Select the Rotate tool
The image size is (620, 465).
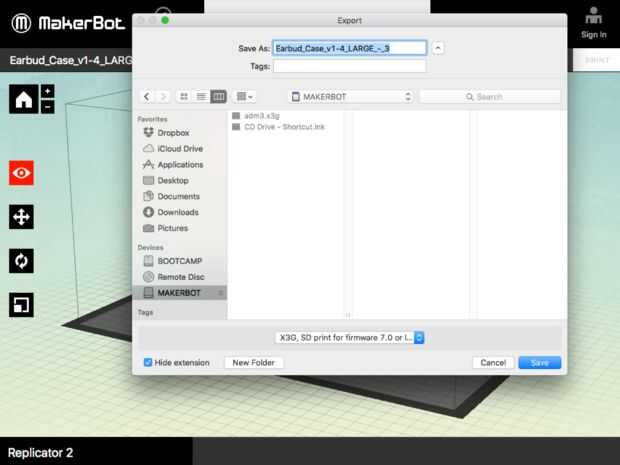[21, 261]
